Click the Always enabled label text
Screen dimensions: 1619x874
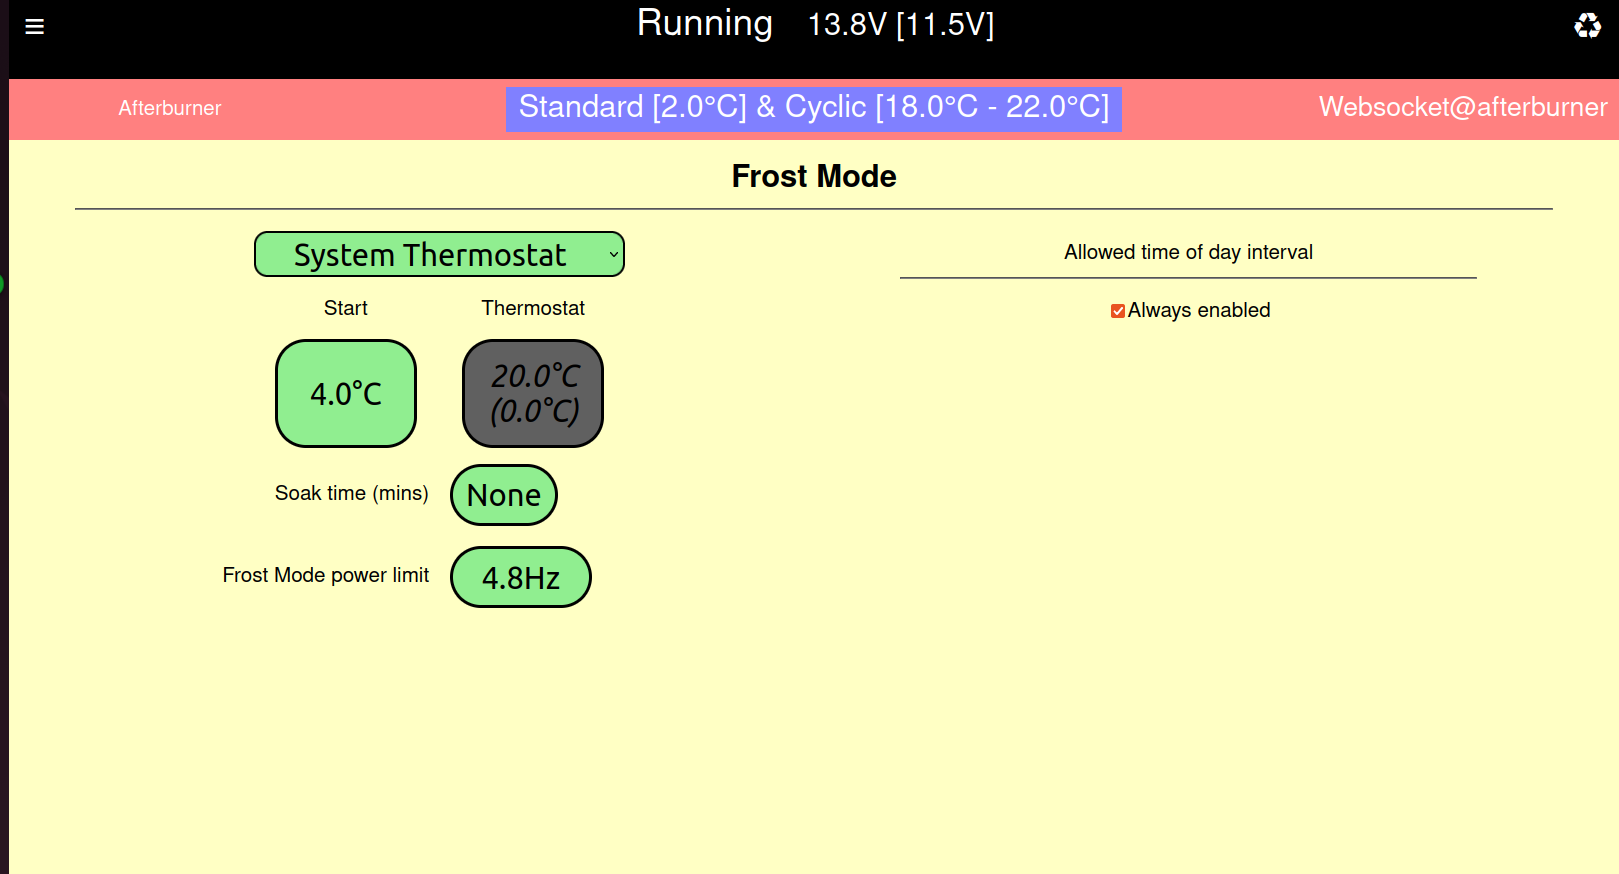(x=1198, y=311)
